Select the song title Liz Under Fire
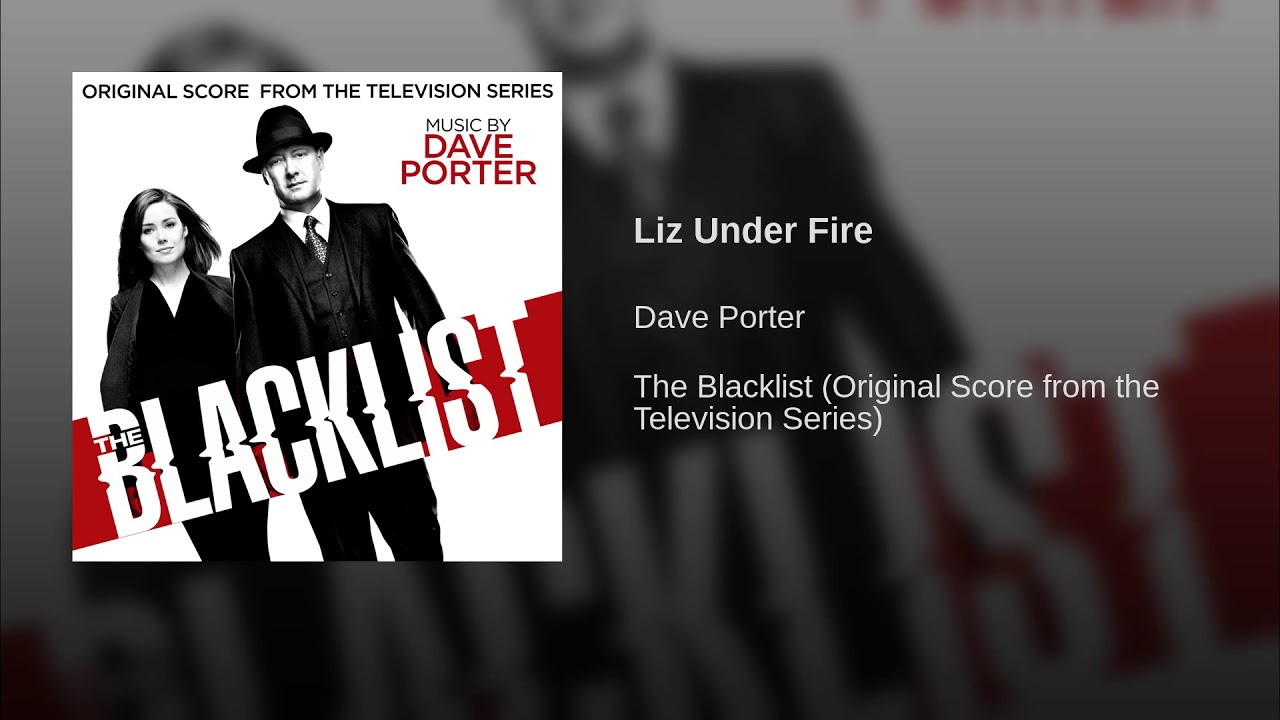This screenshot has height=720, width=1280. [753, 231]
